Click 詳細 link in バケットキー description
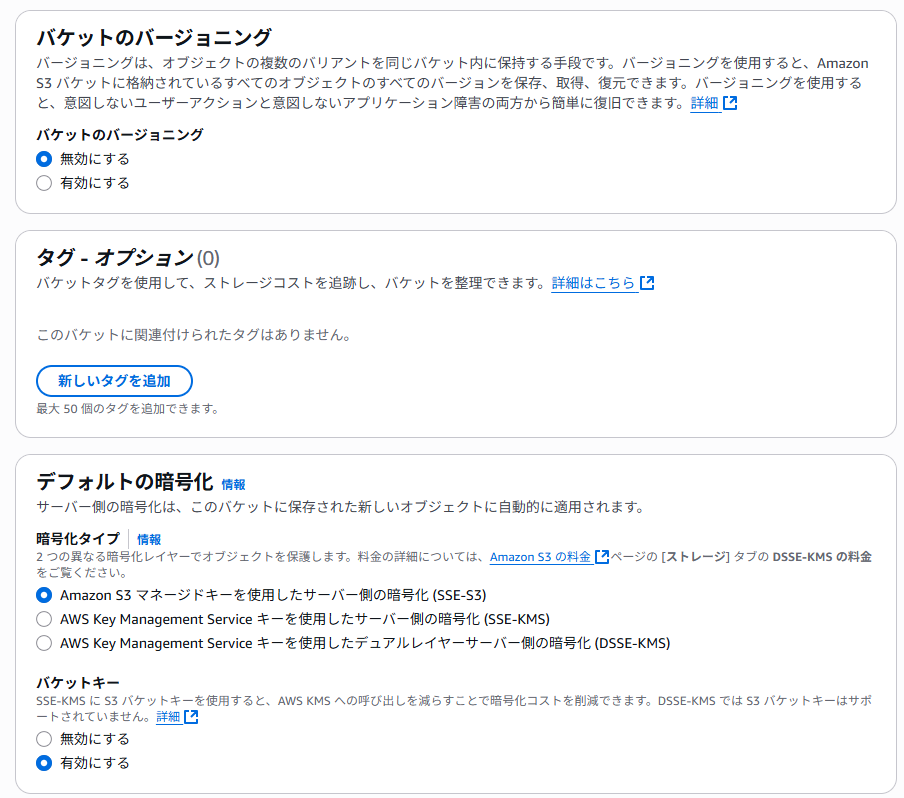904x798 pixels. (x=168, y=717)
